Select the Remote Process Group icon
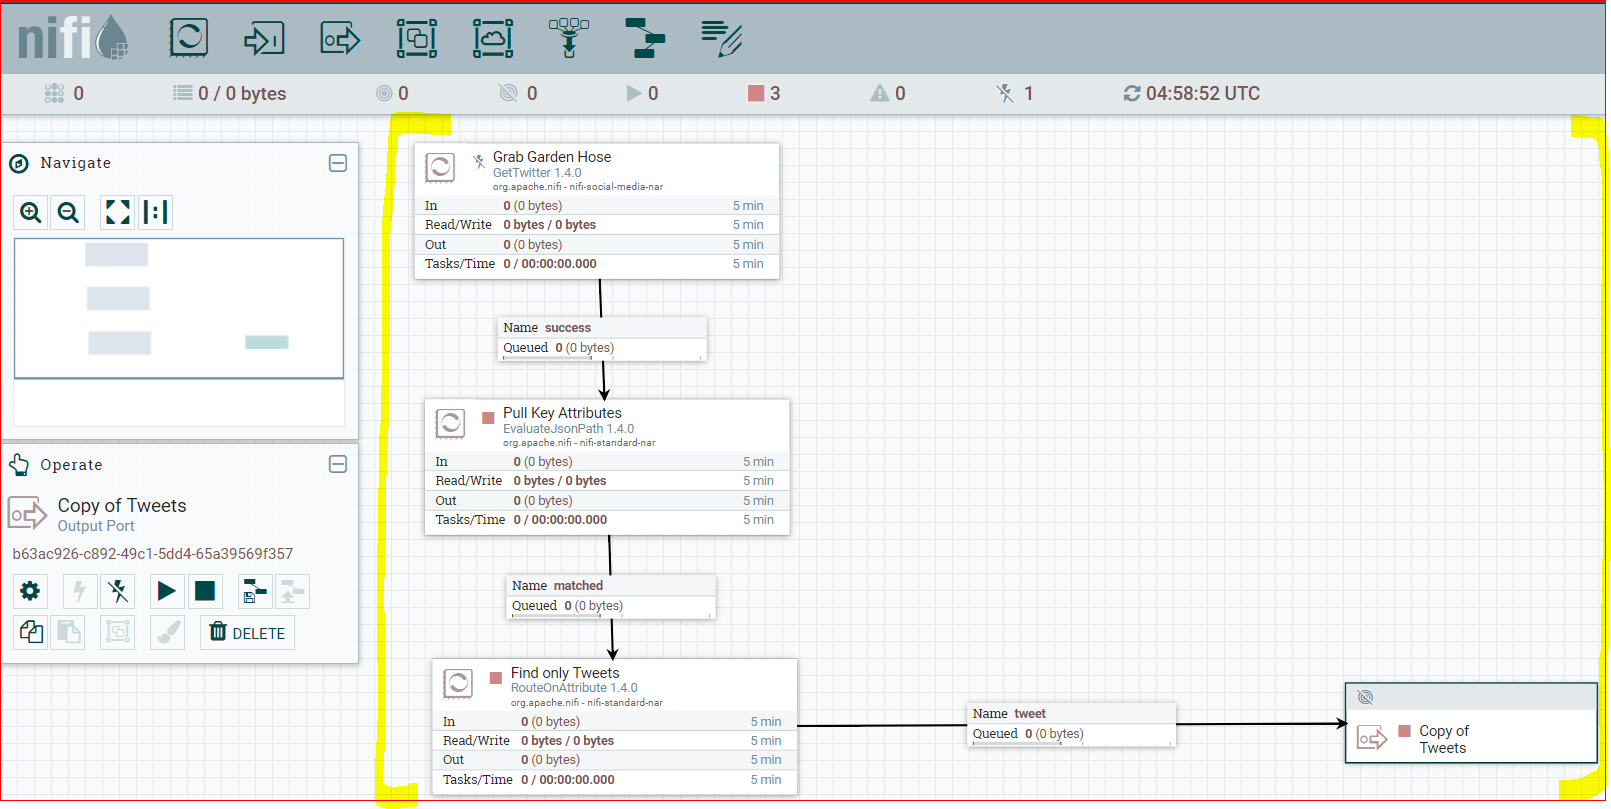Viewport: 1611px width, 809px height. pyautogui.click(x=493, y=38)
